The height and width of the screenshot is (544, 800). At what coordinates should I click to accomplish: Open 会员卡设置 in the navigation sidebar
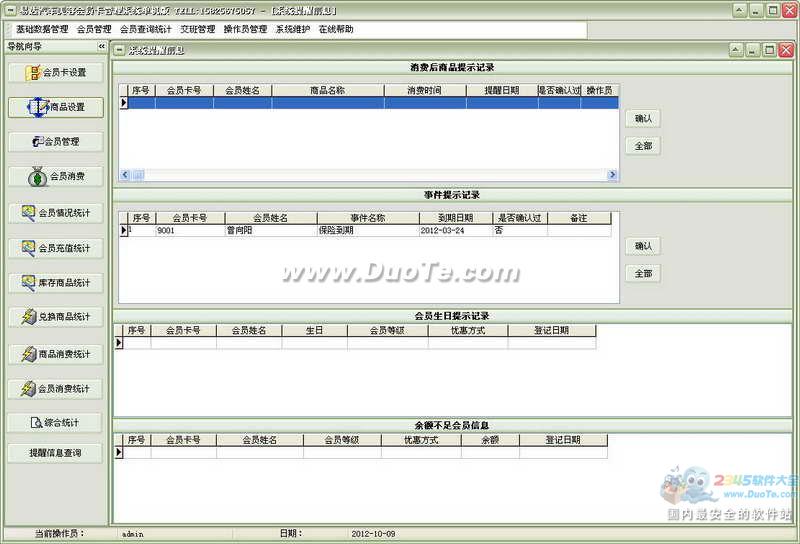coord(55,72)
